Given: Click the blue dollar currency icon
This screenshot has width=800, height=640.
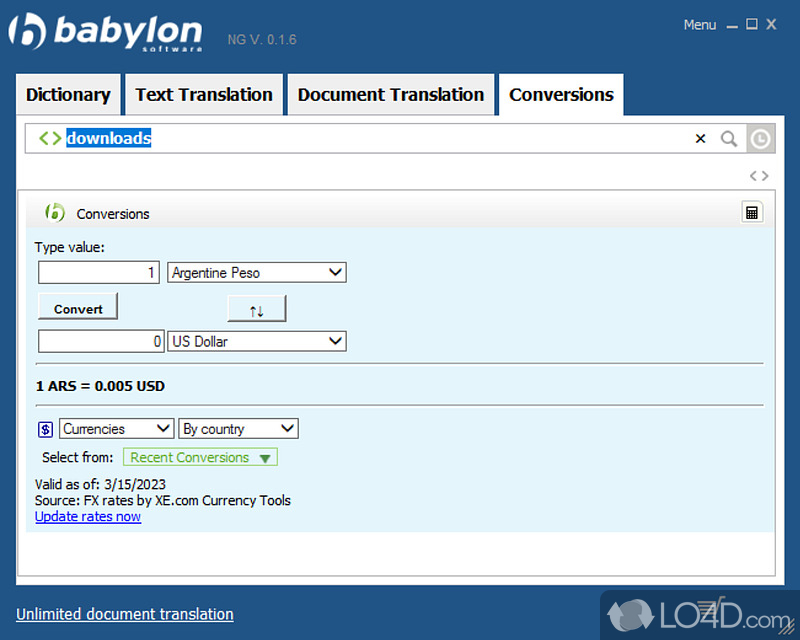Looking at the screenshot, I should tap(45, 429).
